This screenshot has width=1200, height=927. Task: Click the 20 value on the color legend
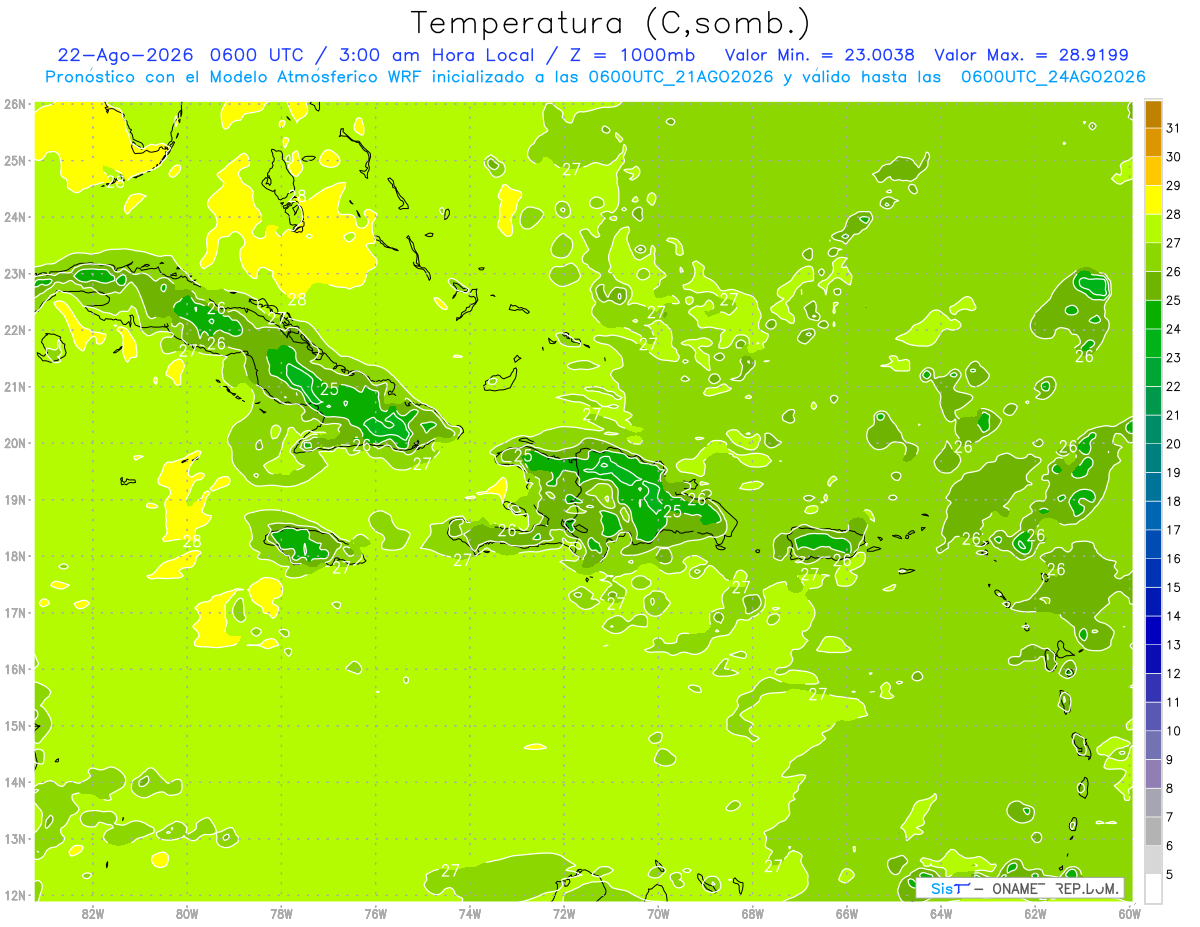point(1173,444)
